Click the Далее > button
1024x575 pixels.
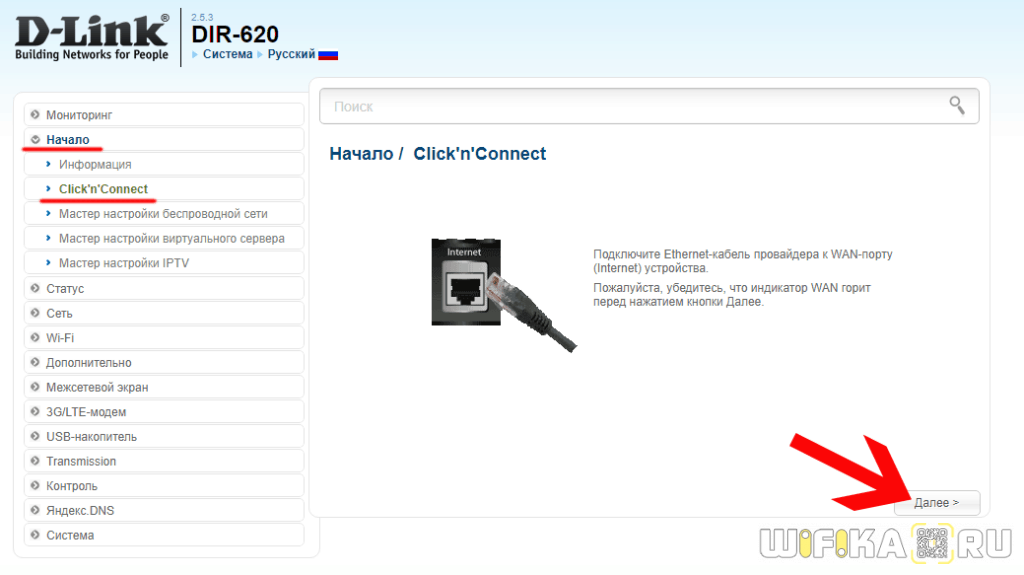[x=937, y=502]
